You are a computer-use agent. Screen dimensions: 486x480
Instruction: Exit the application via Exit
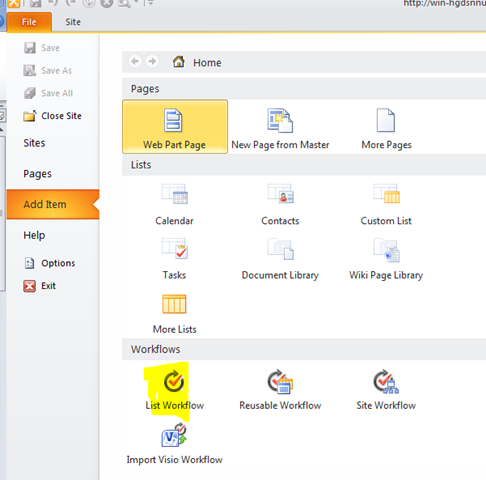click(39, 286)
